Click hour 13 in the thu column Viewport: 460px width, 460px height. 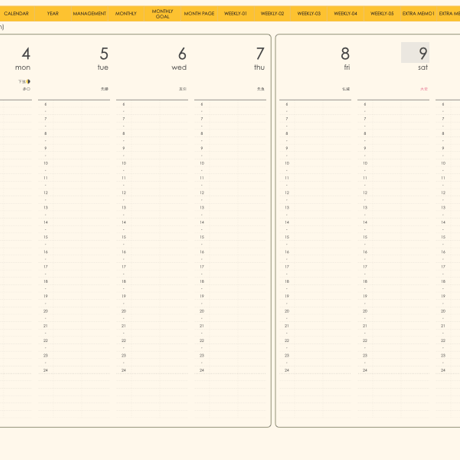(x=202, y=207)
